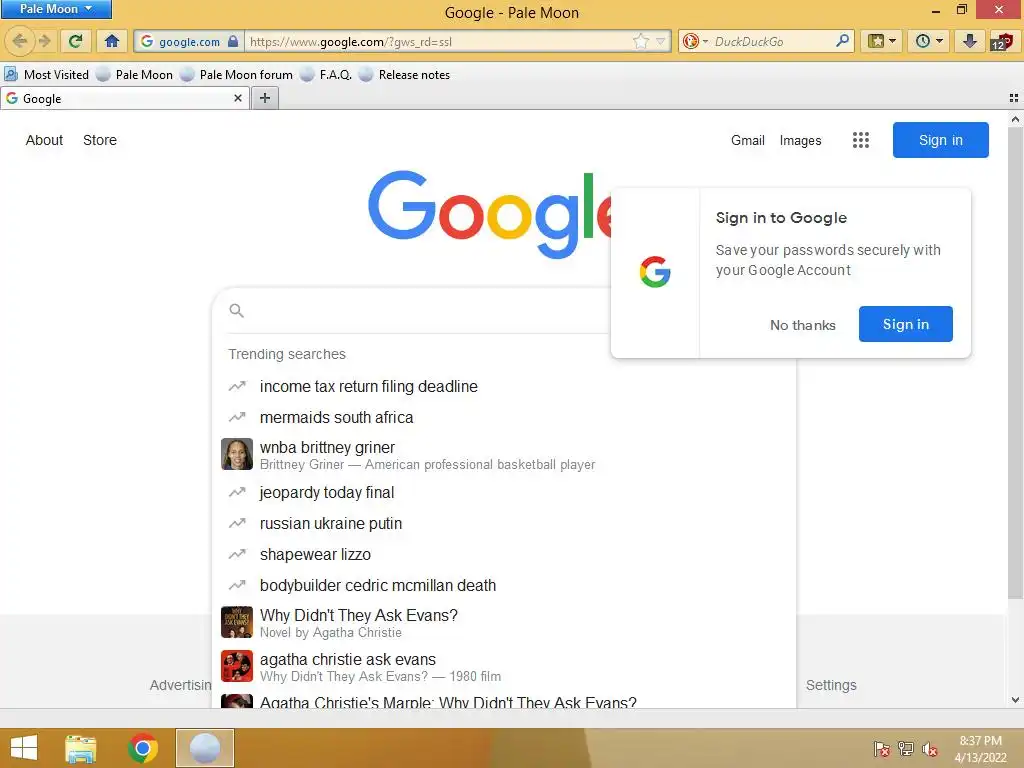Open the Action Center flag in the tray

pyautogui.click(x=881, y=749)
